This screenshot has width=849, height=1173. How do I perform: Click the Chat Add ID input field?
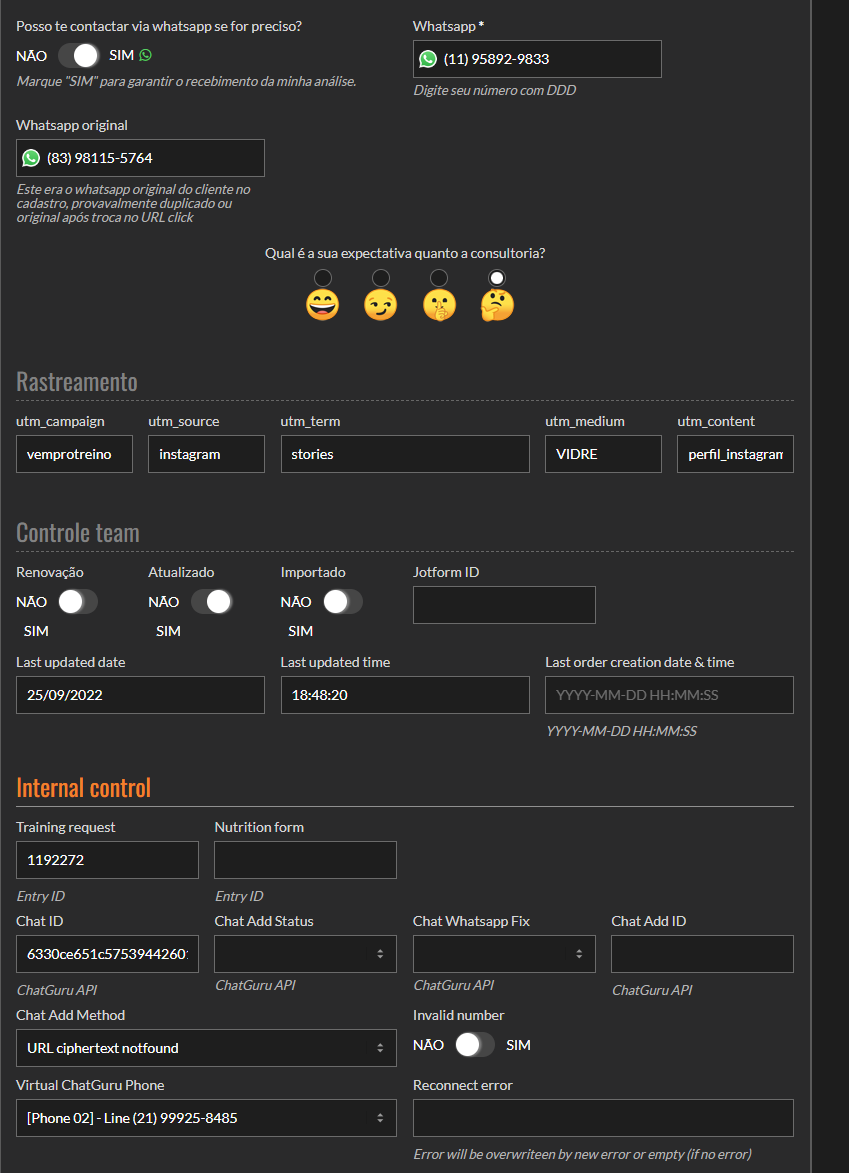click(702, 954)
